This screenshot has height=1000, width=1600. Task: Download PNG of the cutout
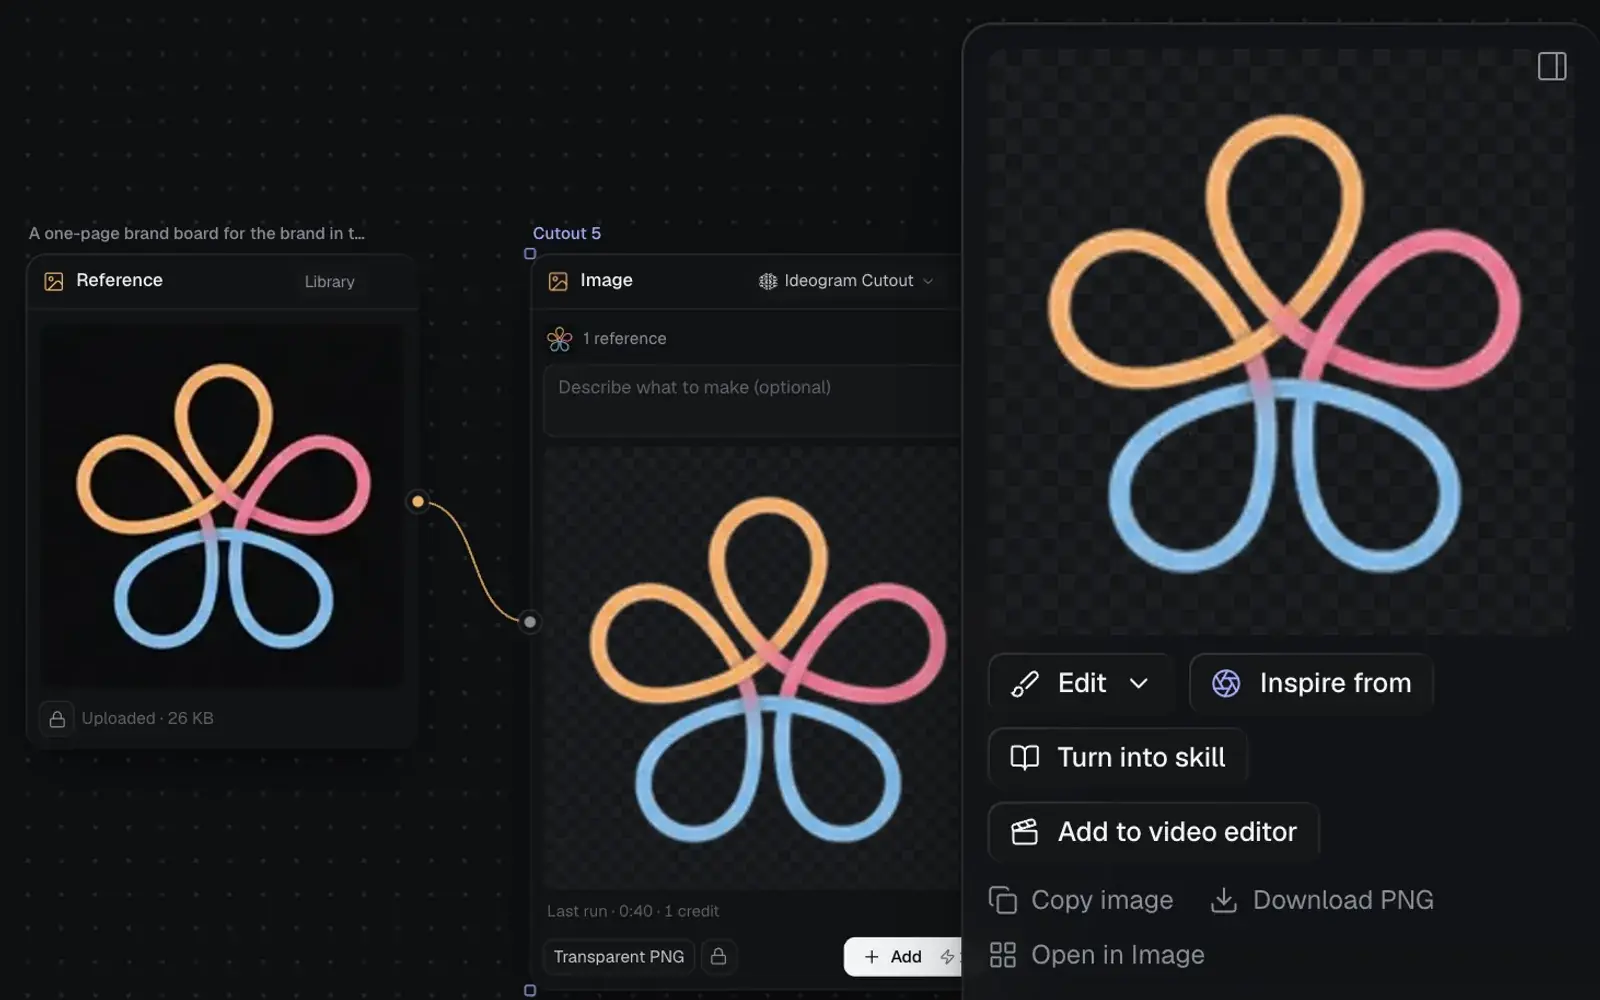[x=1322, y=900]
